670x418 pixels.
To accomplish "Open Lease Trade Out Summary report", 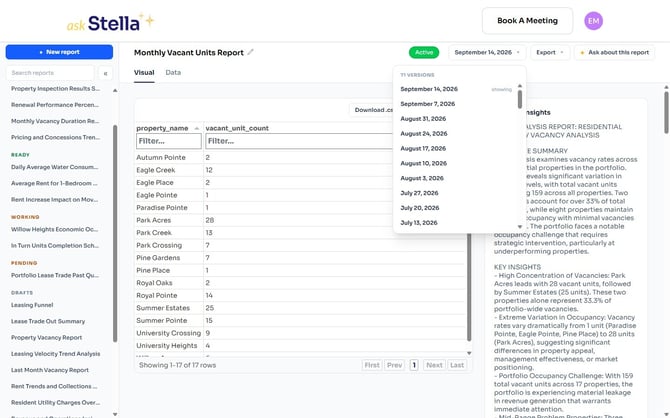I will (48, 321).
